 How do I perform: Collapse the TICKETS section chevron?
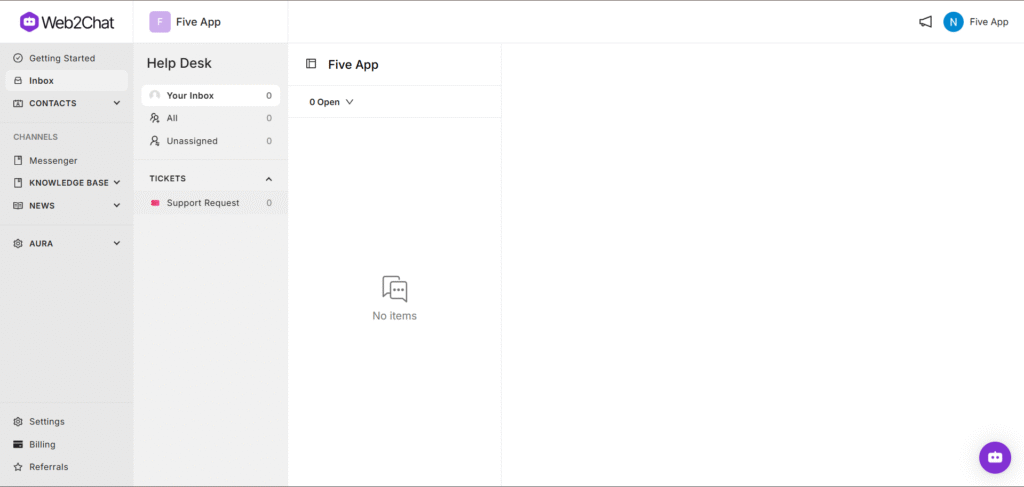(268, 179)
